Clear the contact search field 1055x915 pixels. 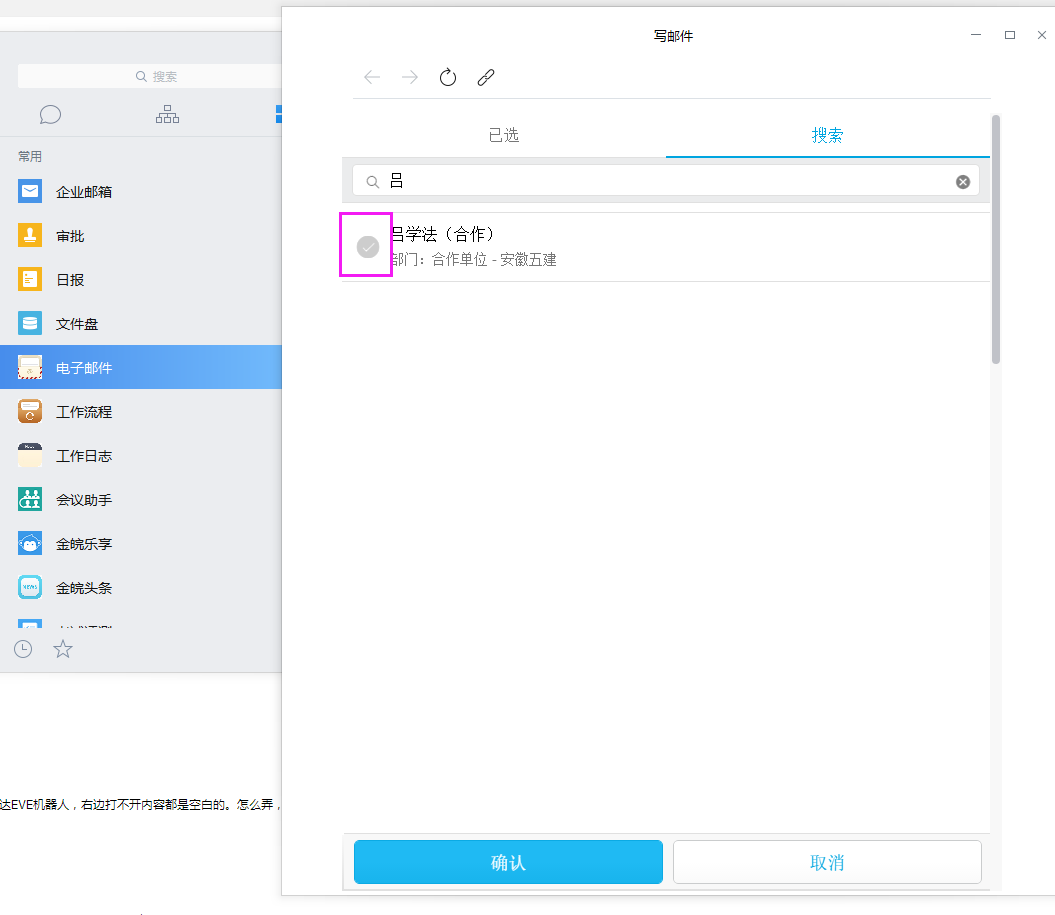[x=963, y=182]
